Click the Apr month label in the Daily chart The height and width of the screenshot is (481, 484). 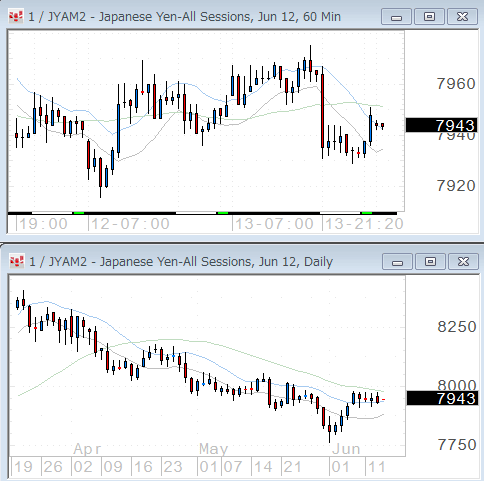[87, 449]
